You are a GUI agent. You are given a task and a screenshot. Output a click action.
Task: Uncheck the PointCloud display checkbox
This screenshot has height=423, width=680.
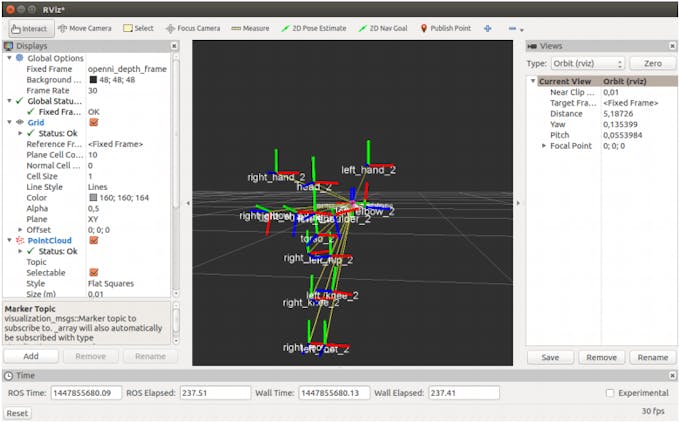click(x=94, y=240)
